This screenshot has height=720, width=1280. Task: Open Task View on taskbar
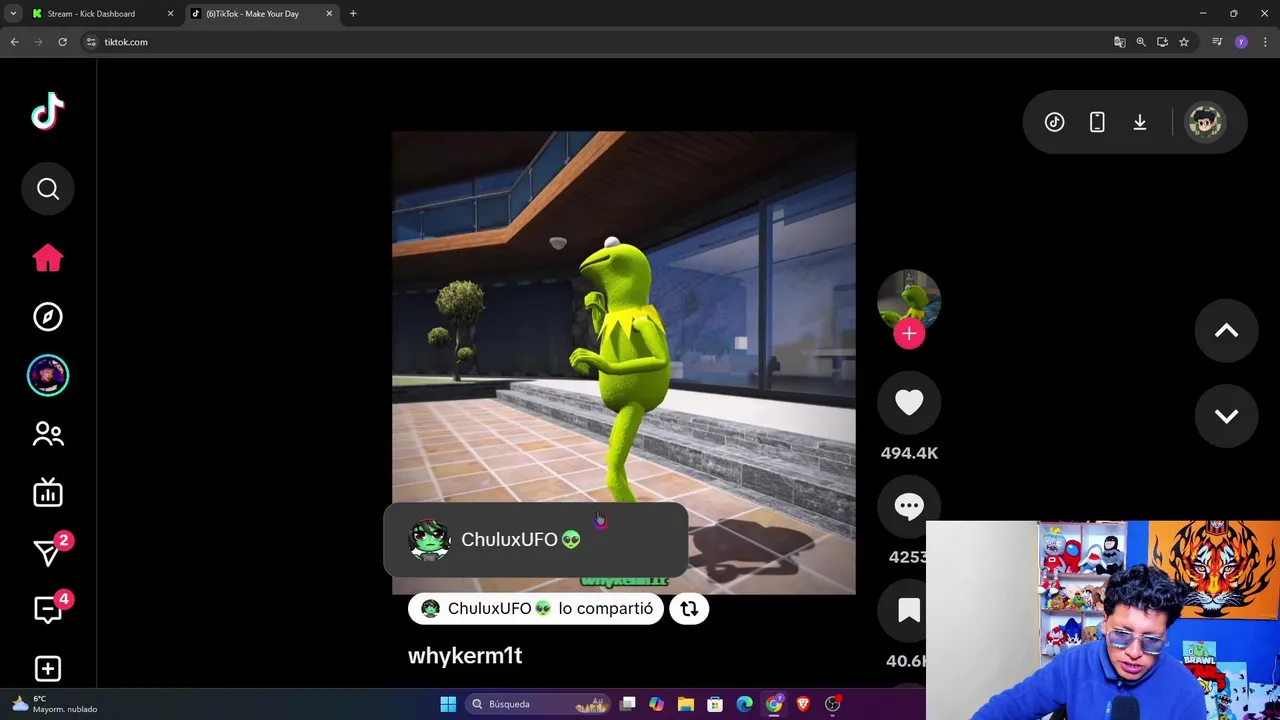[628, 704]
